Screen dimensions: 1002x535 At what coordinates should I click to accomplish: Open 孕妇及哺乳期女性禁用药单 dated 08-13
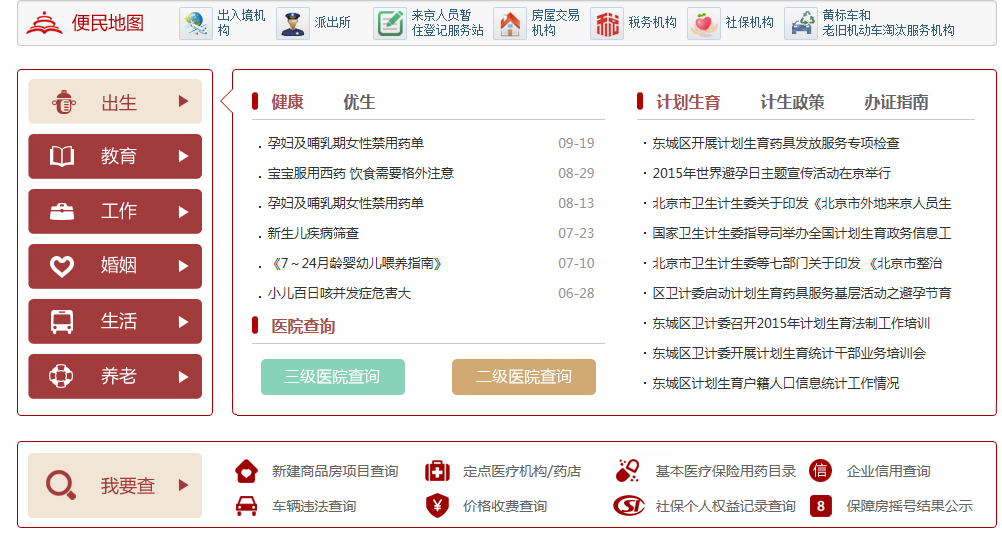[x=346, y=203]
